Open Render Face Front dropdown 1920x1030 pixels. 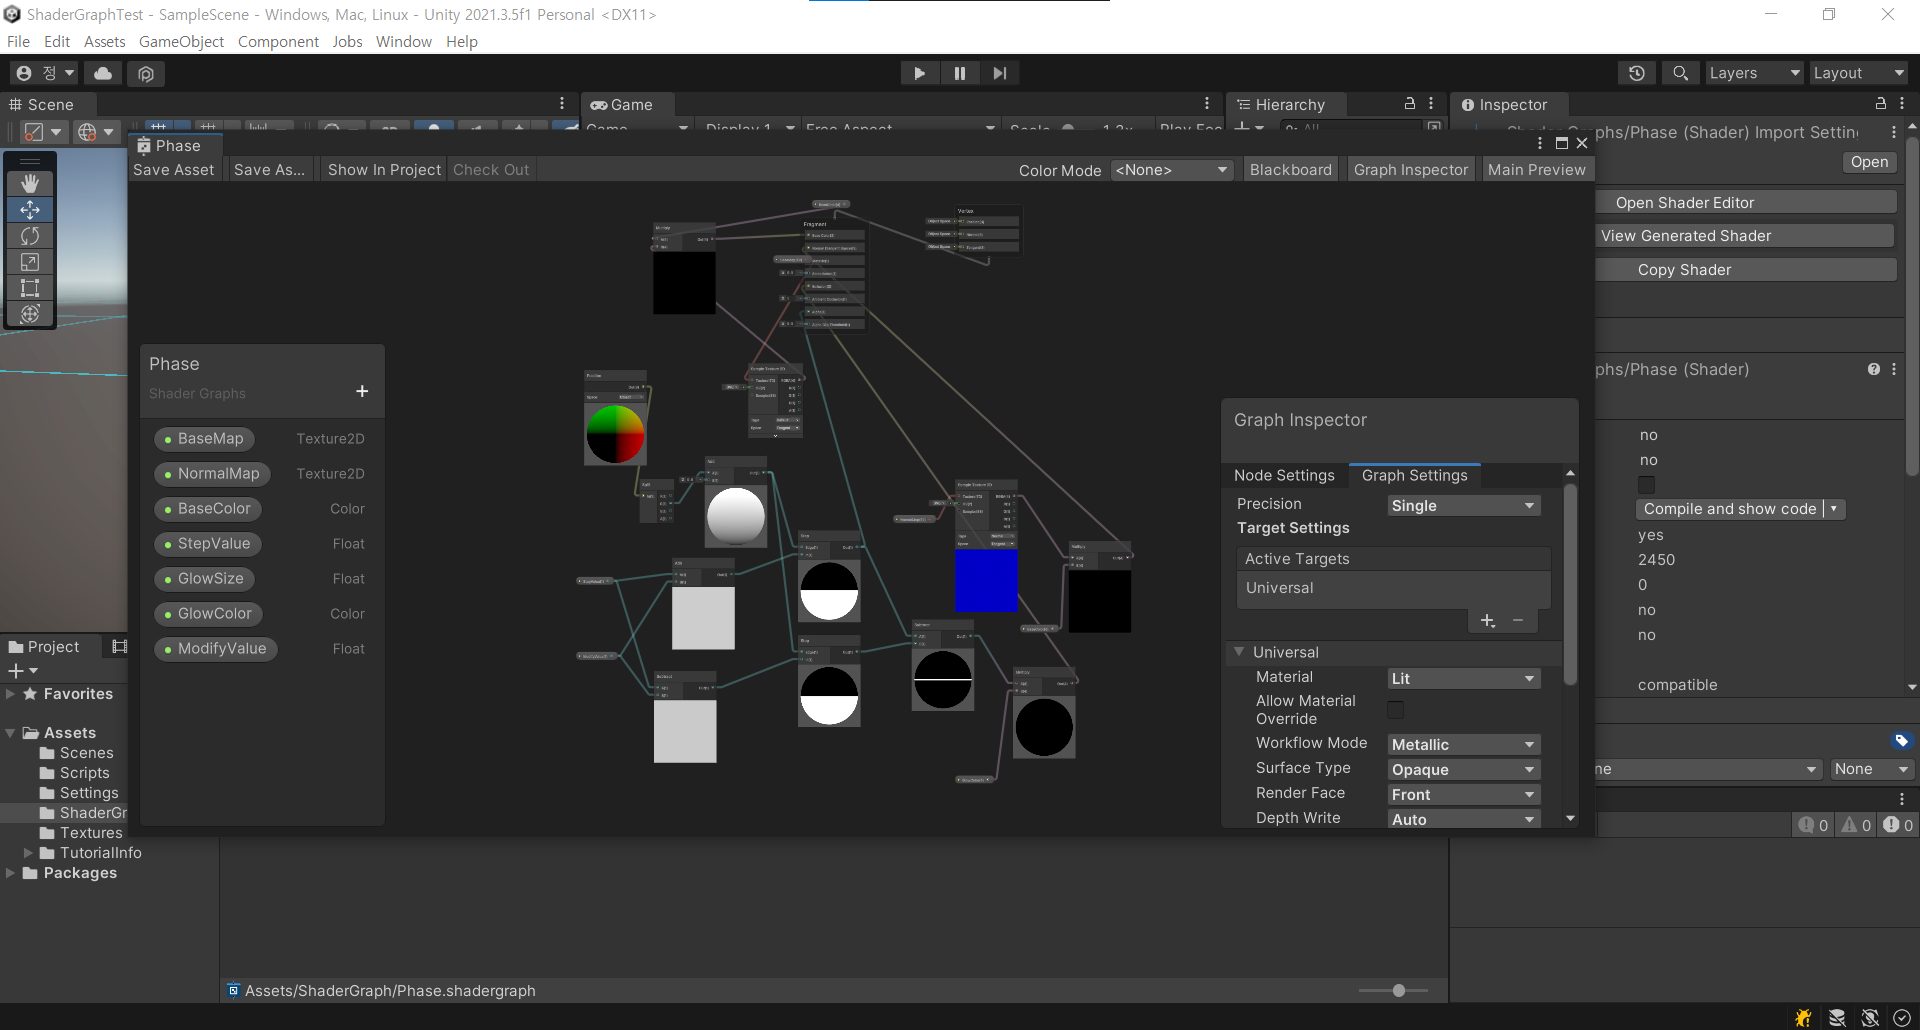(1463, 795)
